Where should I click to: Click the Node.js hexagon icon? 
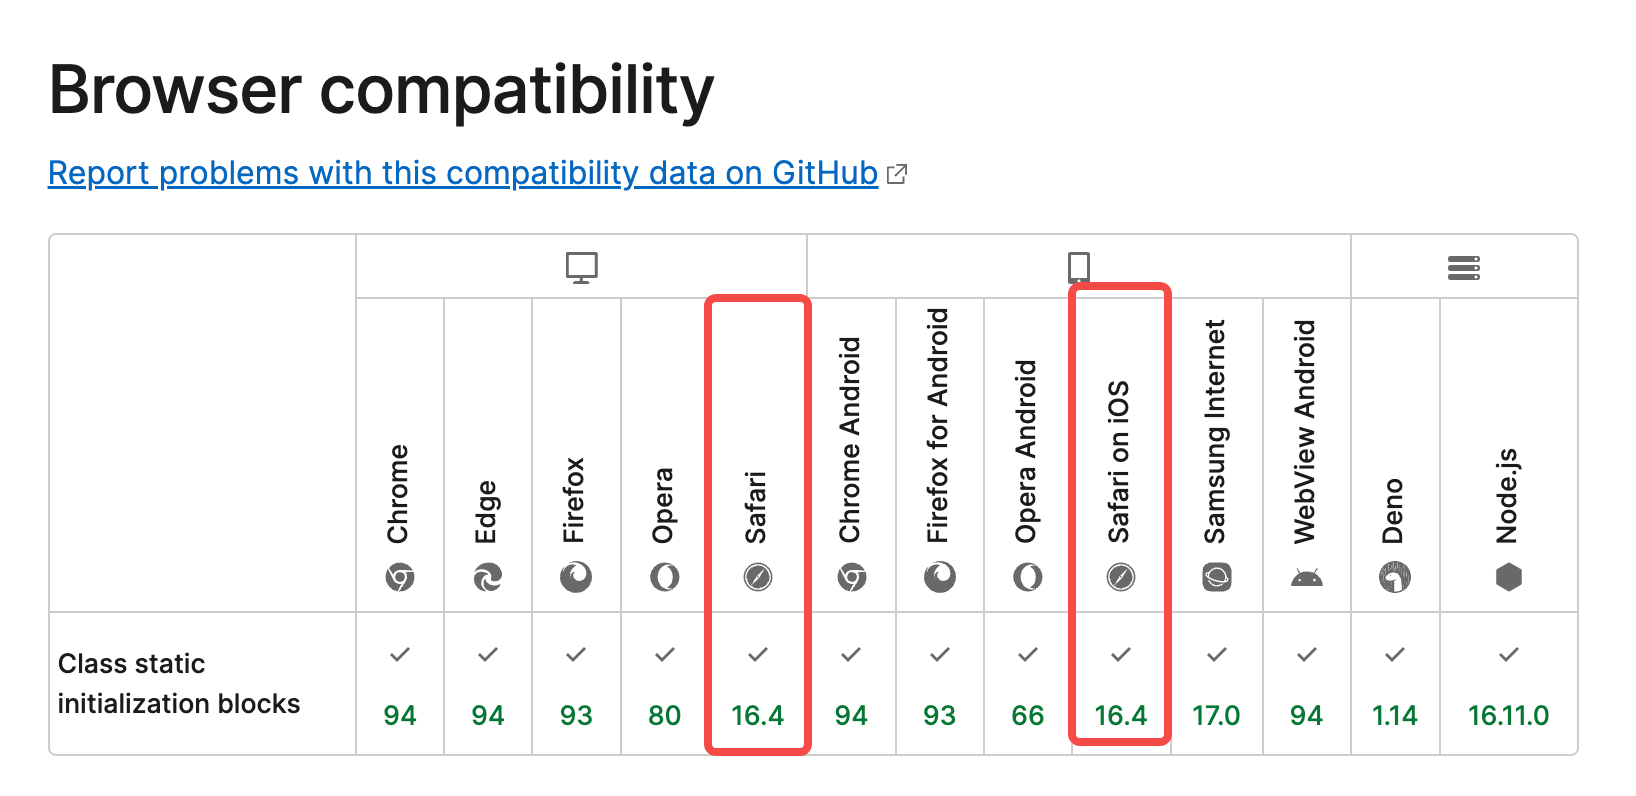click(x=1508, y=577)
